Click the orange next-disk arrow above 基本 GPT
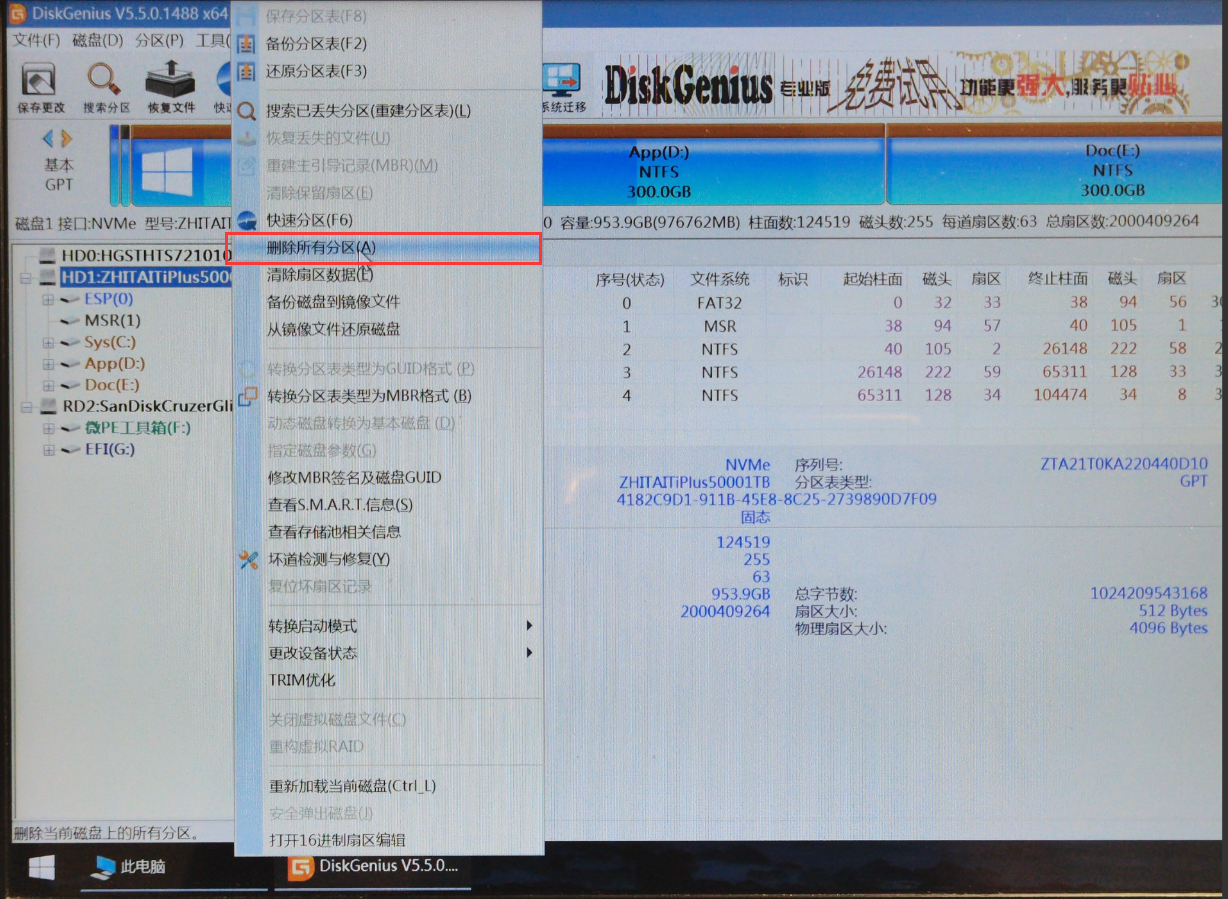The height and width of the screenshot is (899, 1228). 66,139
